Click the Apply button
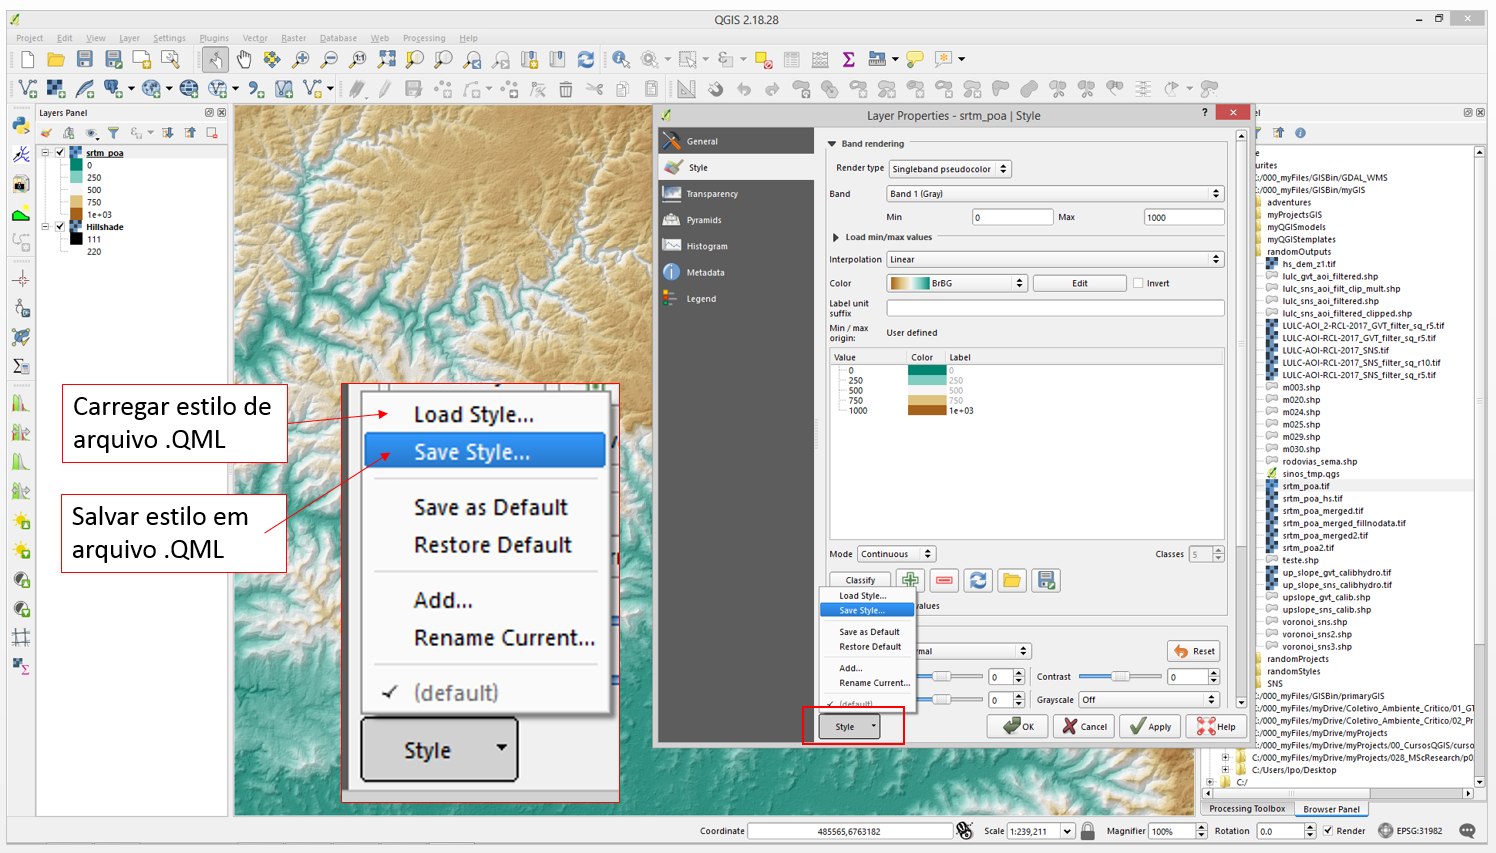Image resolution: width=1496 pixels, height=853 pixels. [1150, 727]
